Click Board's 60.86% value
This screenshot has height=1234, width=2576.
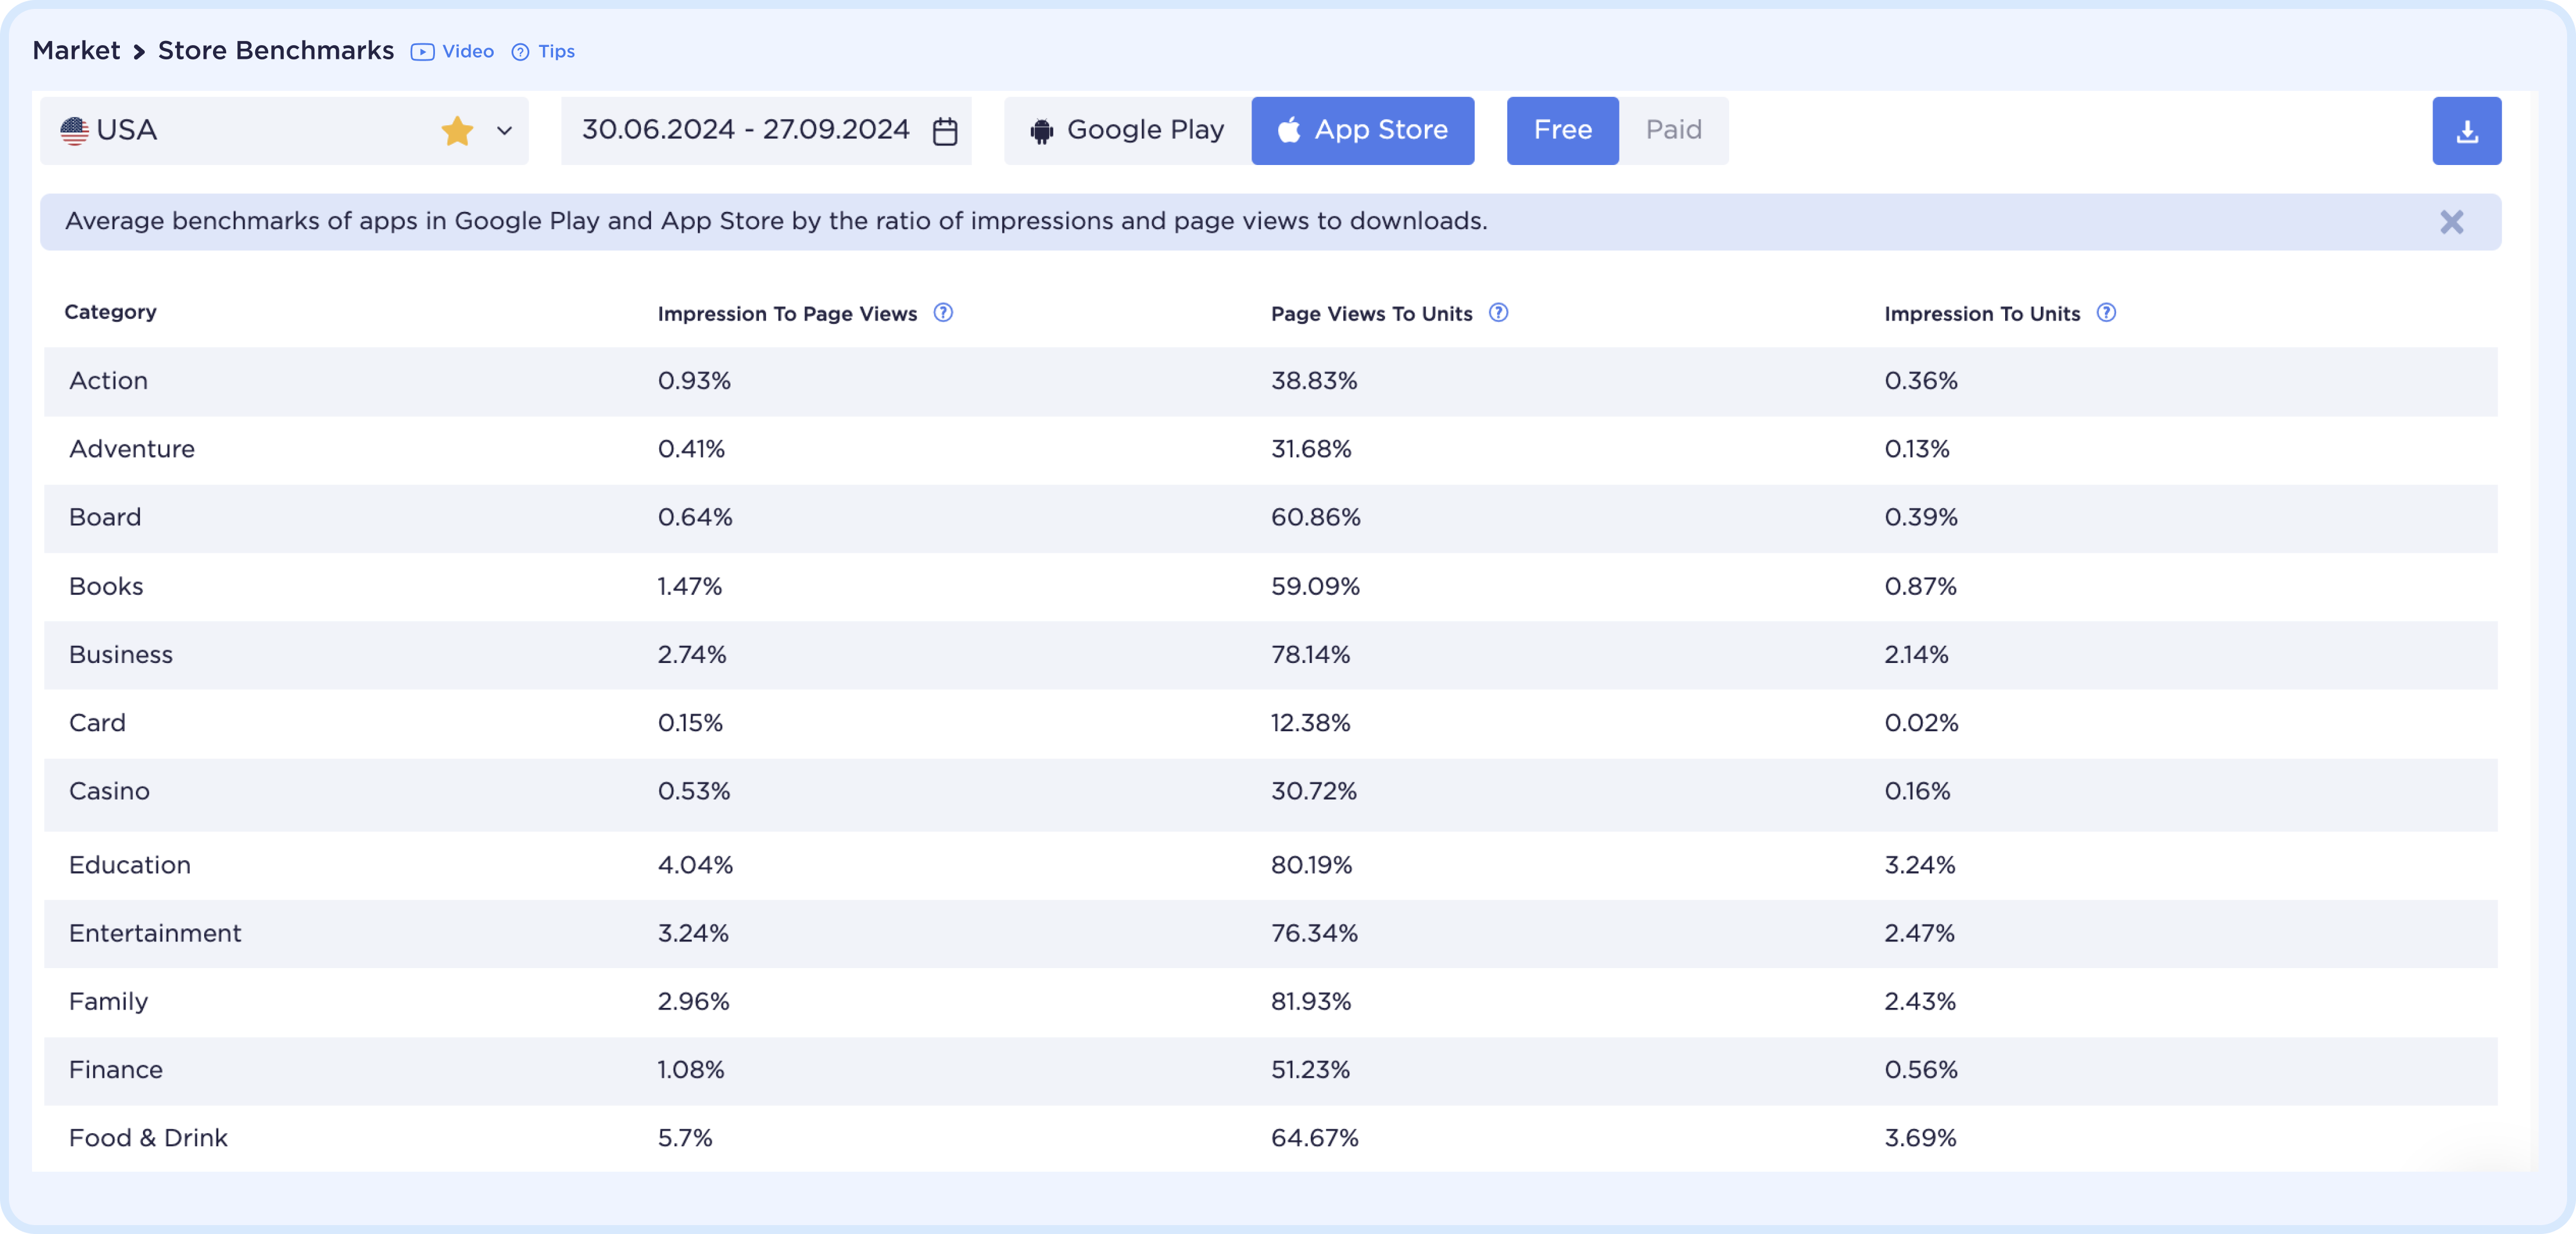1315,518
